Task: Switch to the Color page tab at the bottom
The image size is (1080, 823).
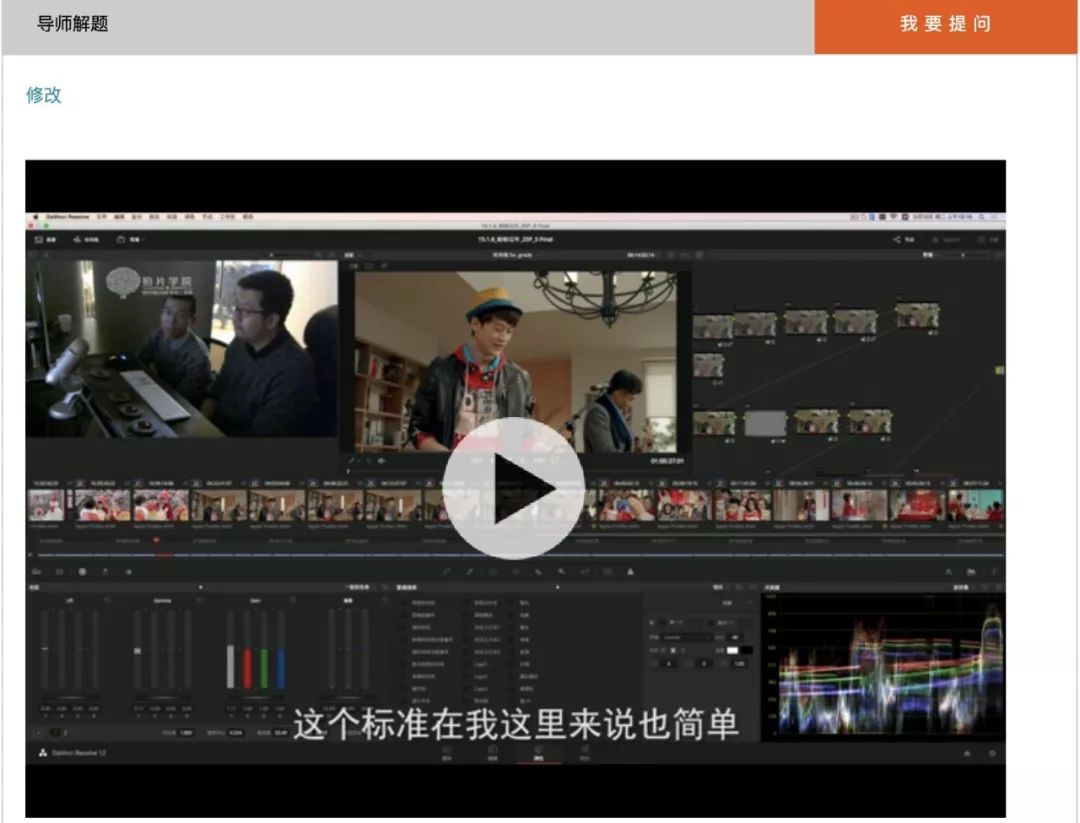Action: tap(539, 752)
